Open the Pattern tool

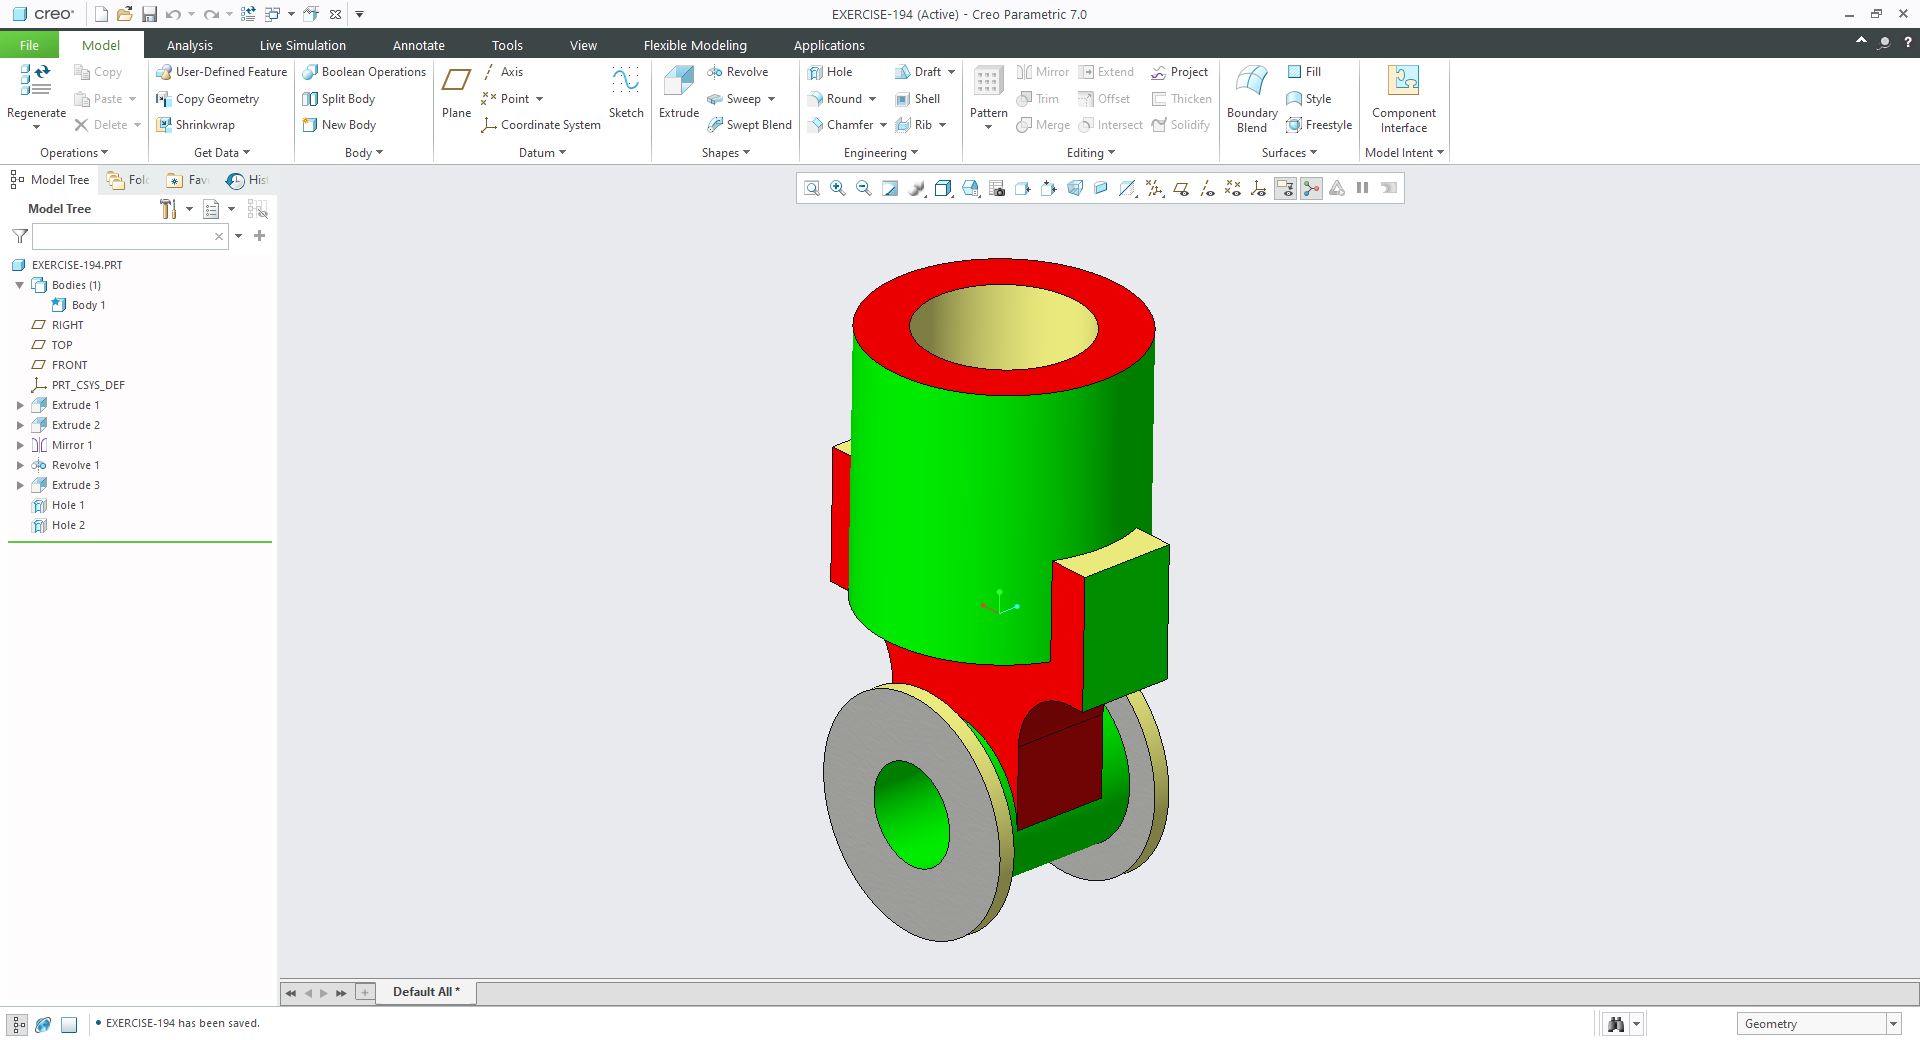pos(988,96)
